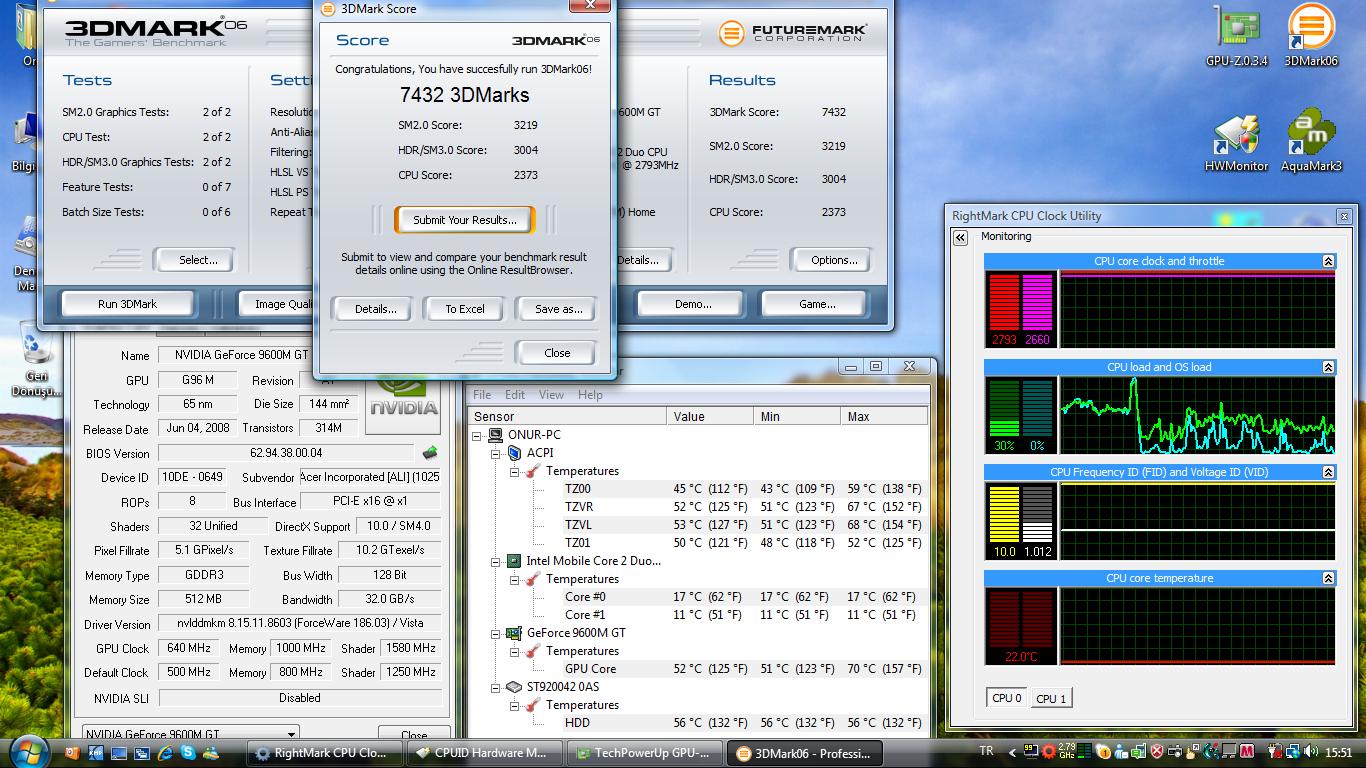Collapse the ONUR-PC tree node

[477, 435]
